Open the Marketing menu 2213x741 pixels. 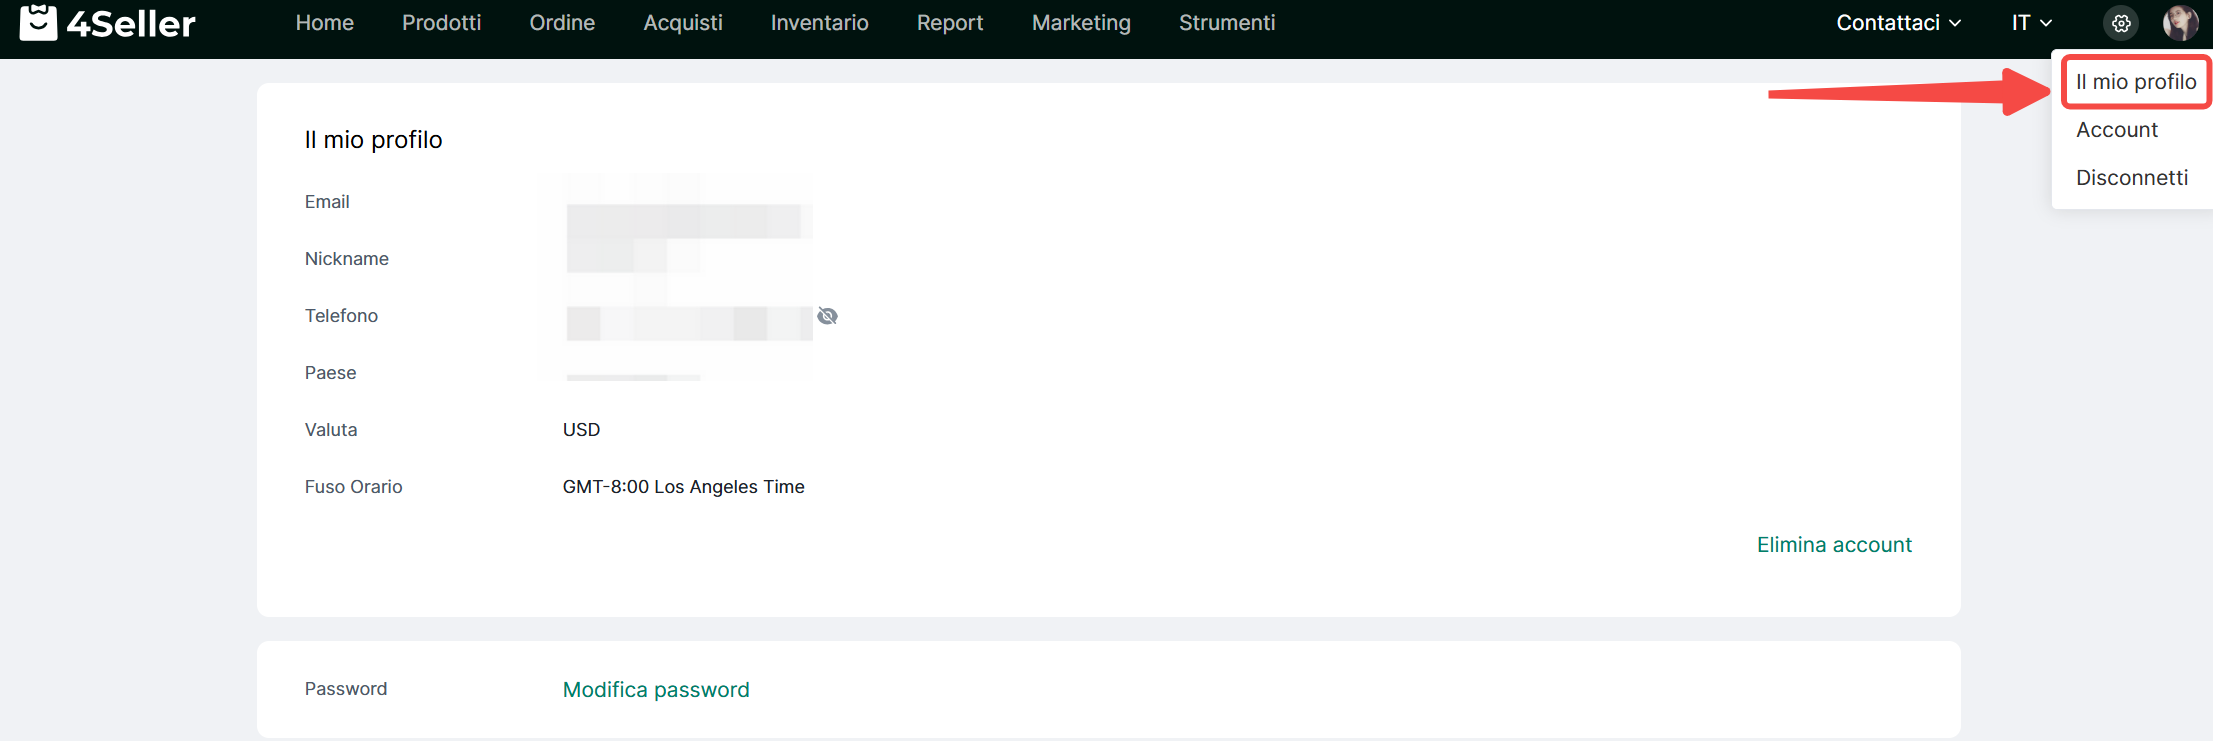(x=1081, y=23)
